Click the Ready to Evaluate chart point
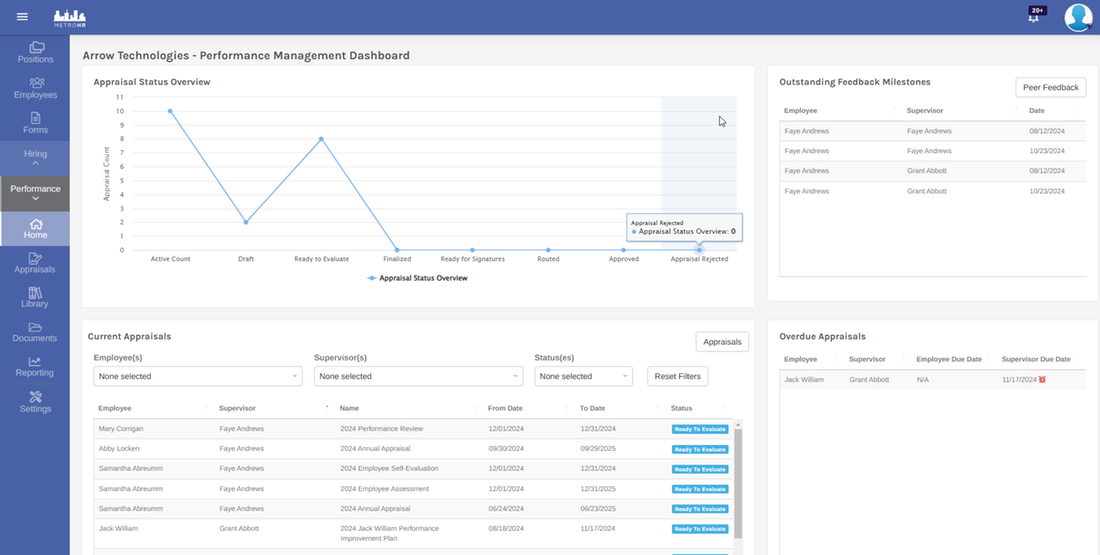Image resolution: width=1100 pixels, height=555 pixels. (x=321, y=139)
